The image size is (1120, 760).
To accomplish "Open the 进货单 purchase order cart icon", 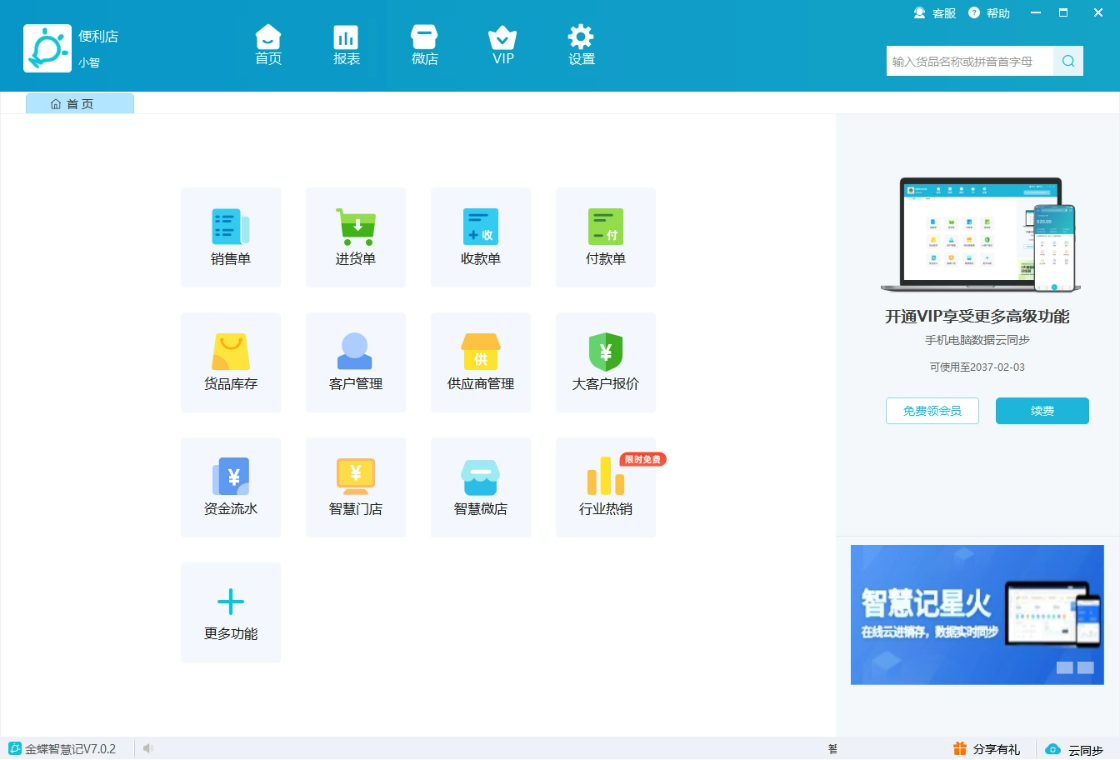I will coord(356,228).
